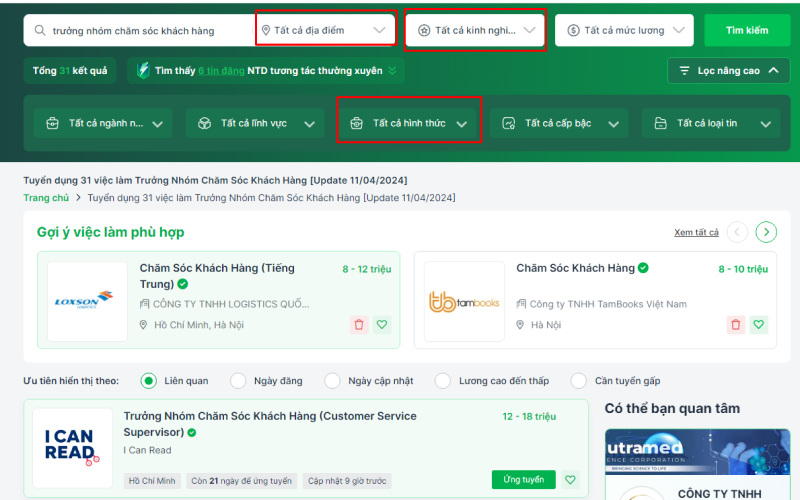Open the Xem tất cả link
This screenshot has height=500, width=800.
click(696, 232)
